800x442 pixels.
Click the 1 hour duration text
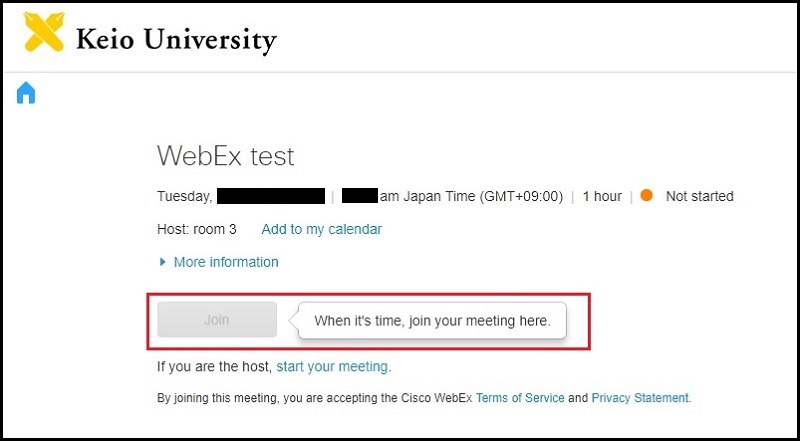click(x=602, y=196)
